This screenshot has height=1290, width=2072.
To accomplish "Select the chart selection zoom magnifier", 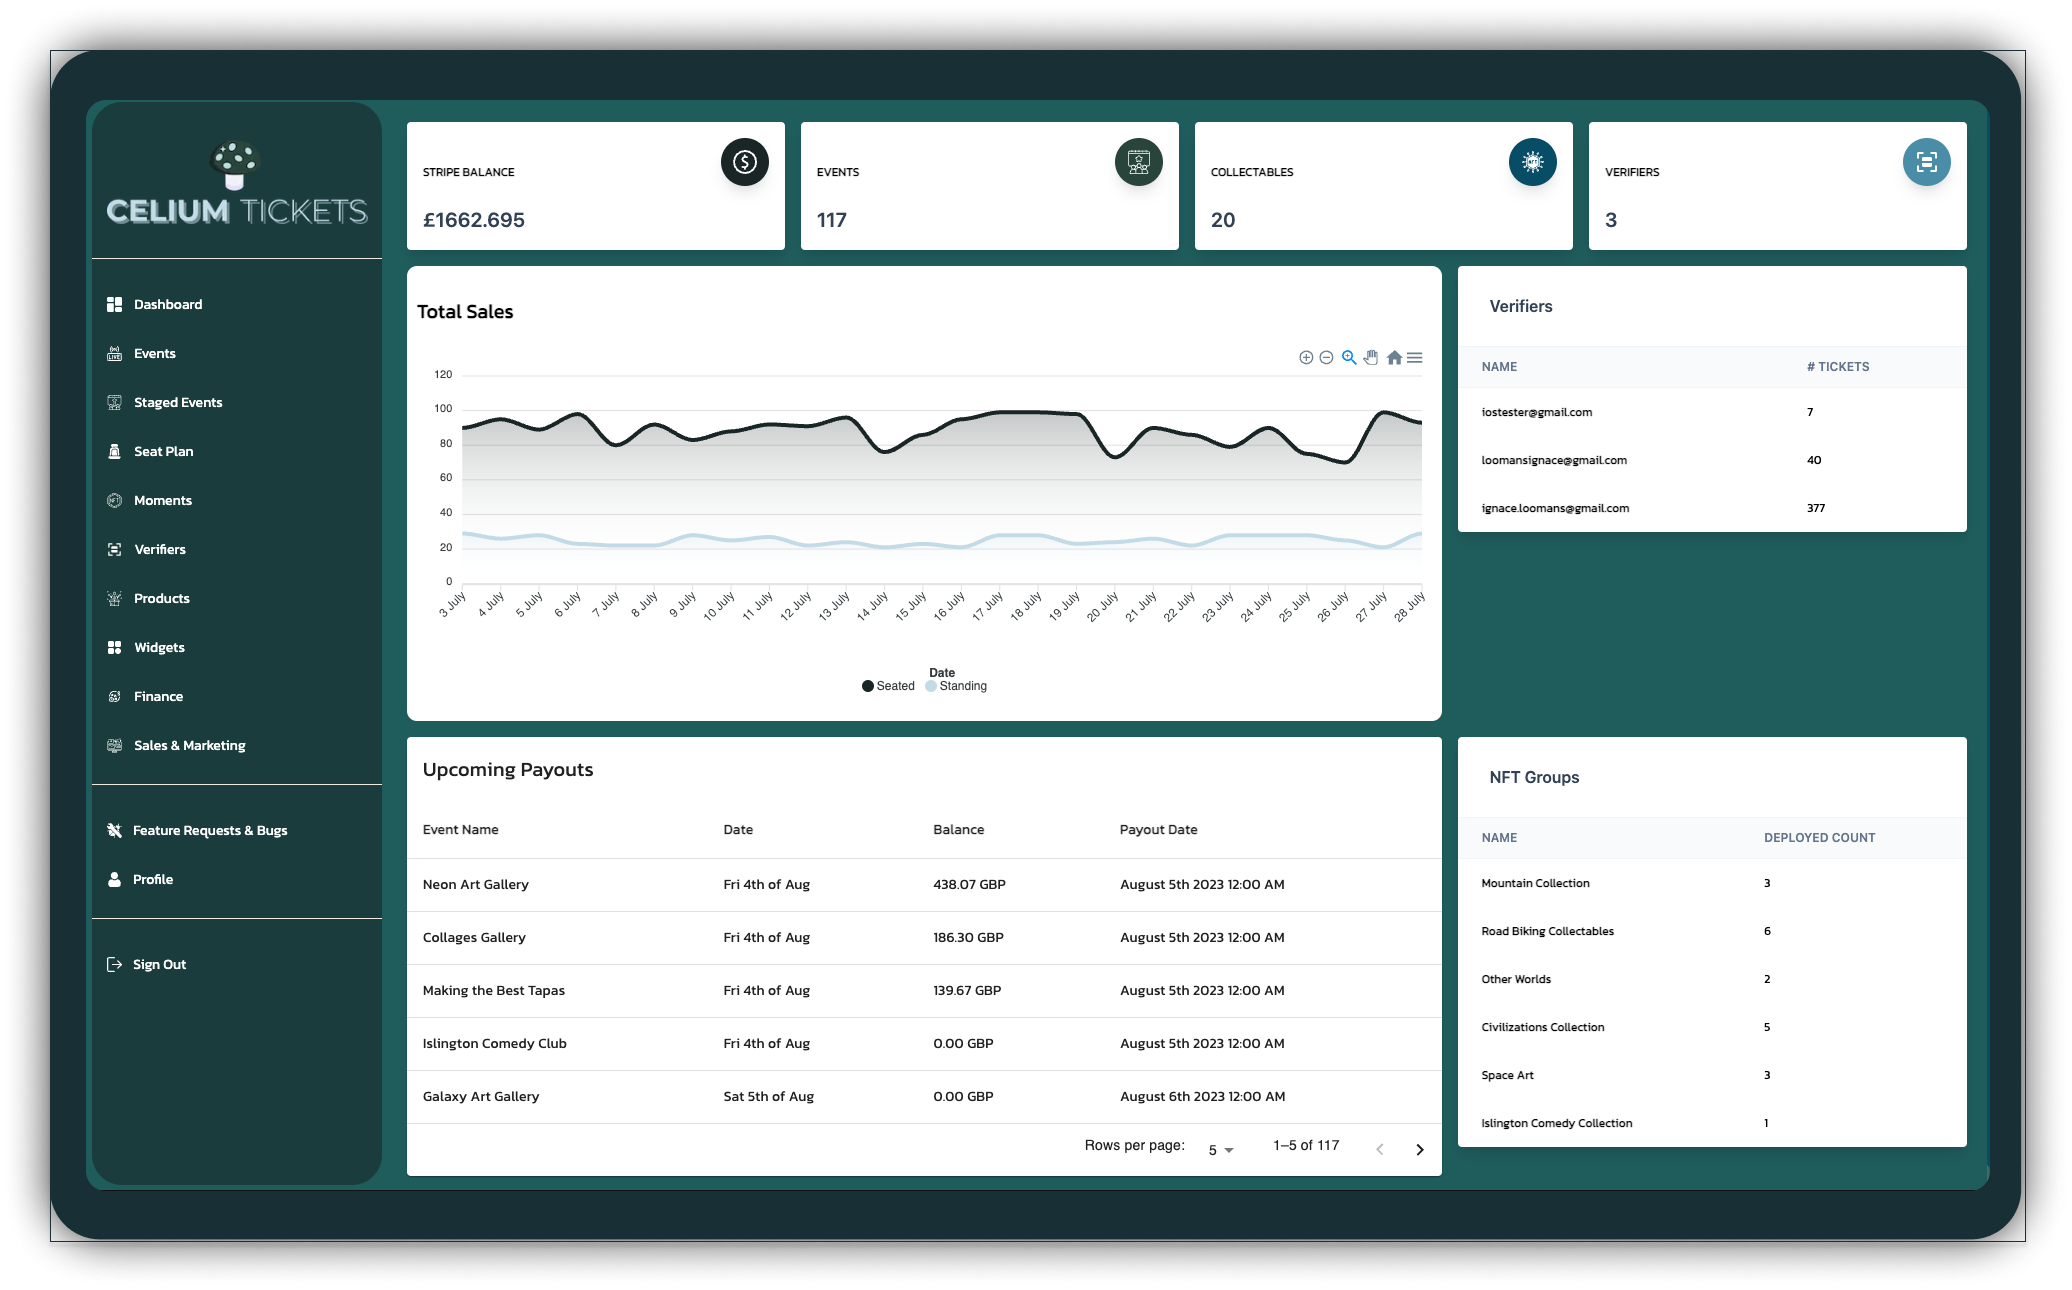I will tap(1349, 358).
